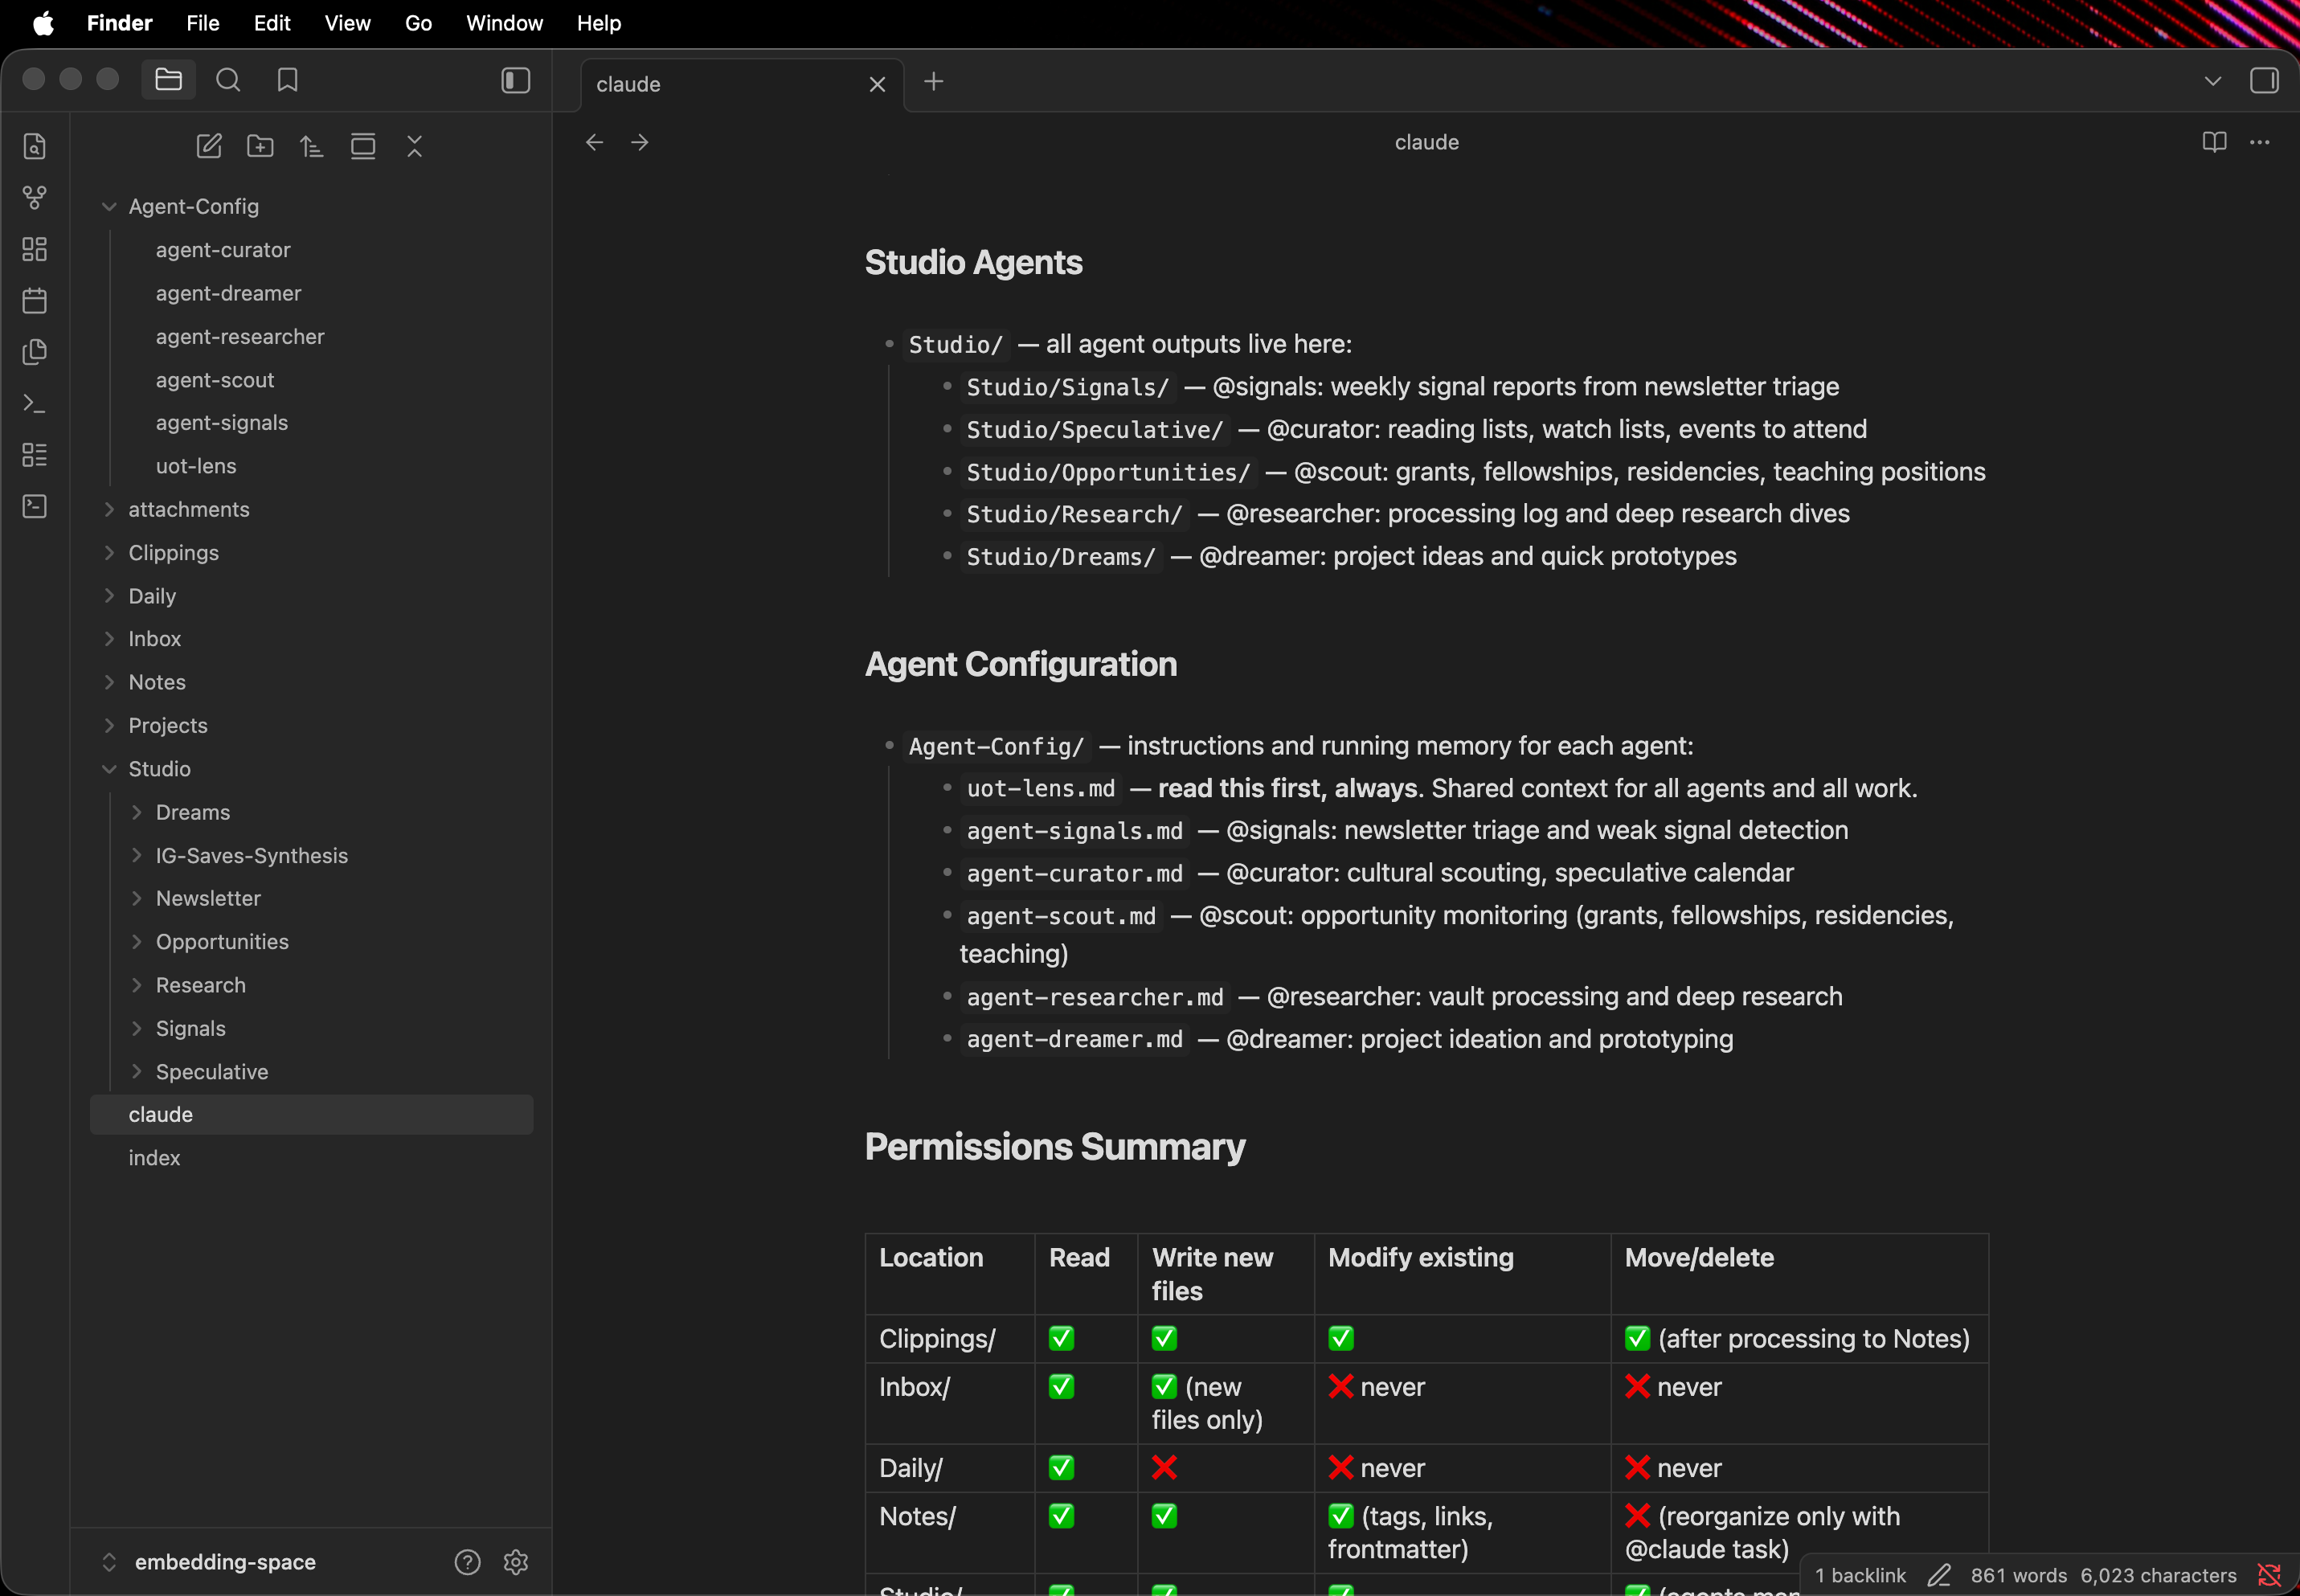Open the View menu in the menu bar
The image size is (2300, 1596).
point(347,23)
